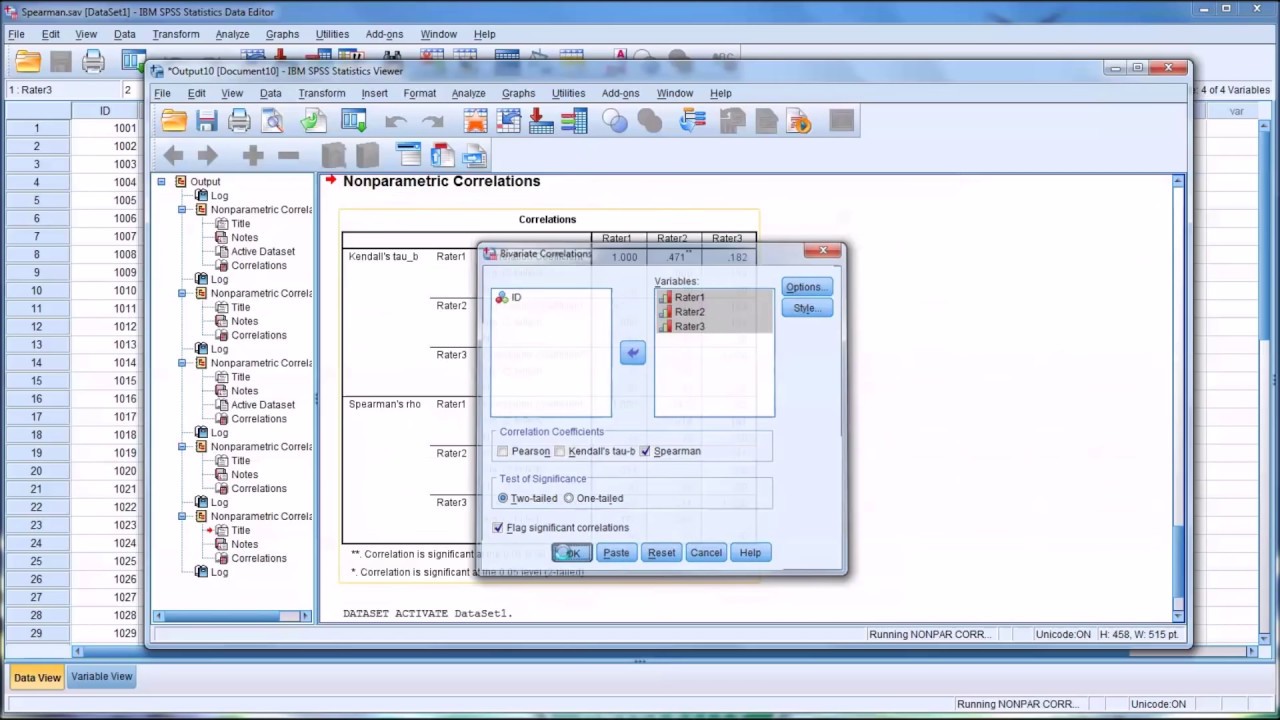Open Transform menu in Data Editor

point(176,34)
